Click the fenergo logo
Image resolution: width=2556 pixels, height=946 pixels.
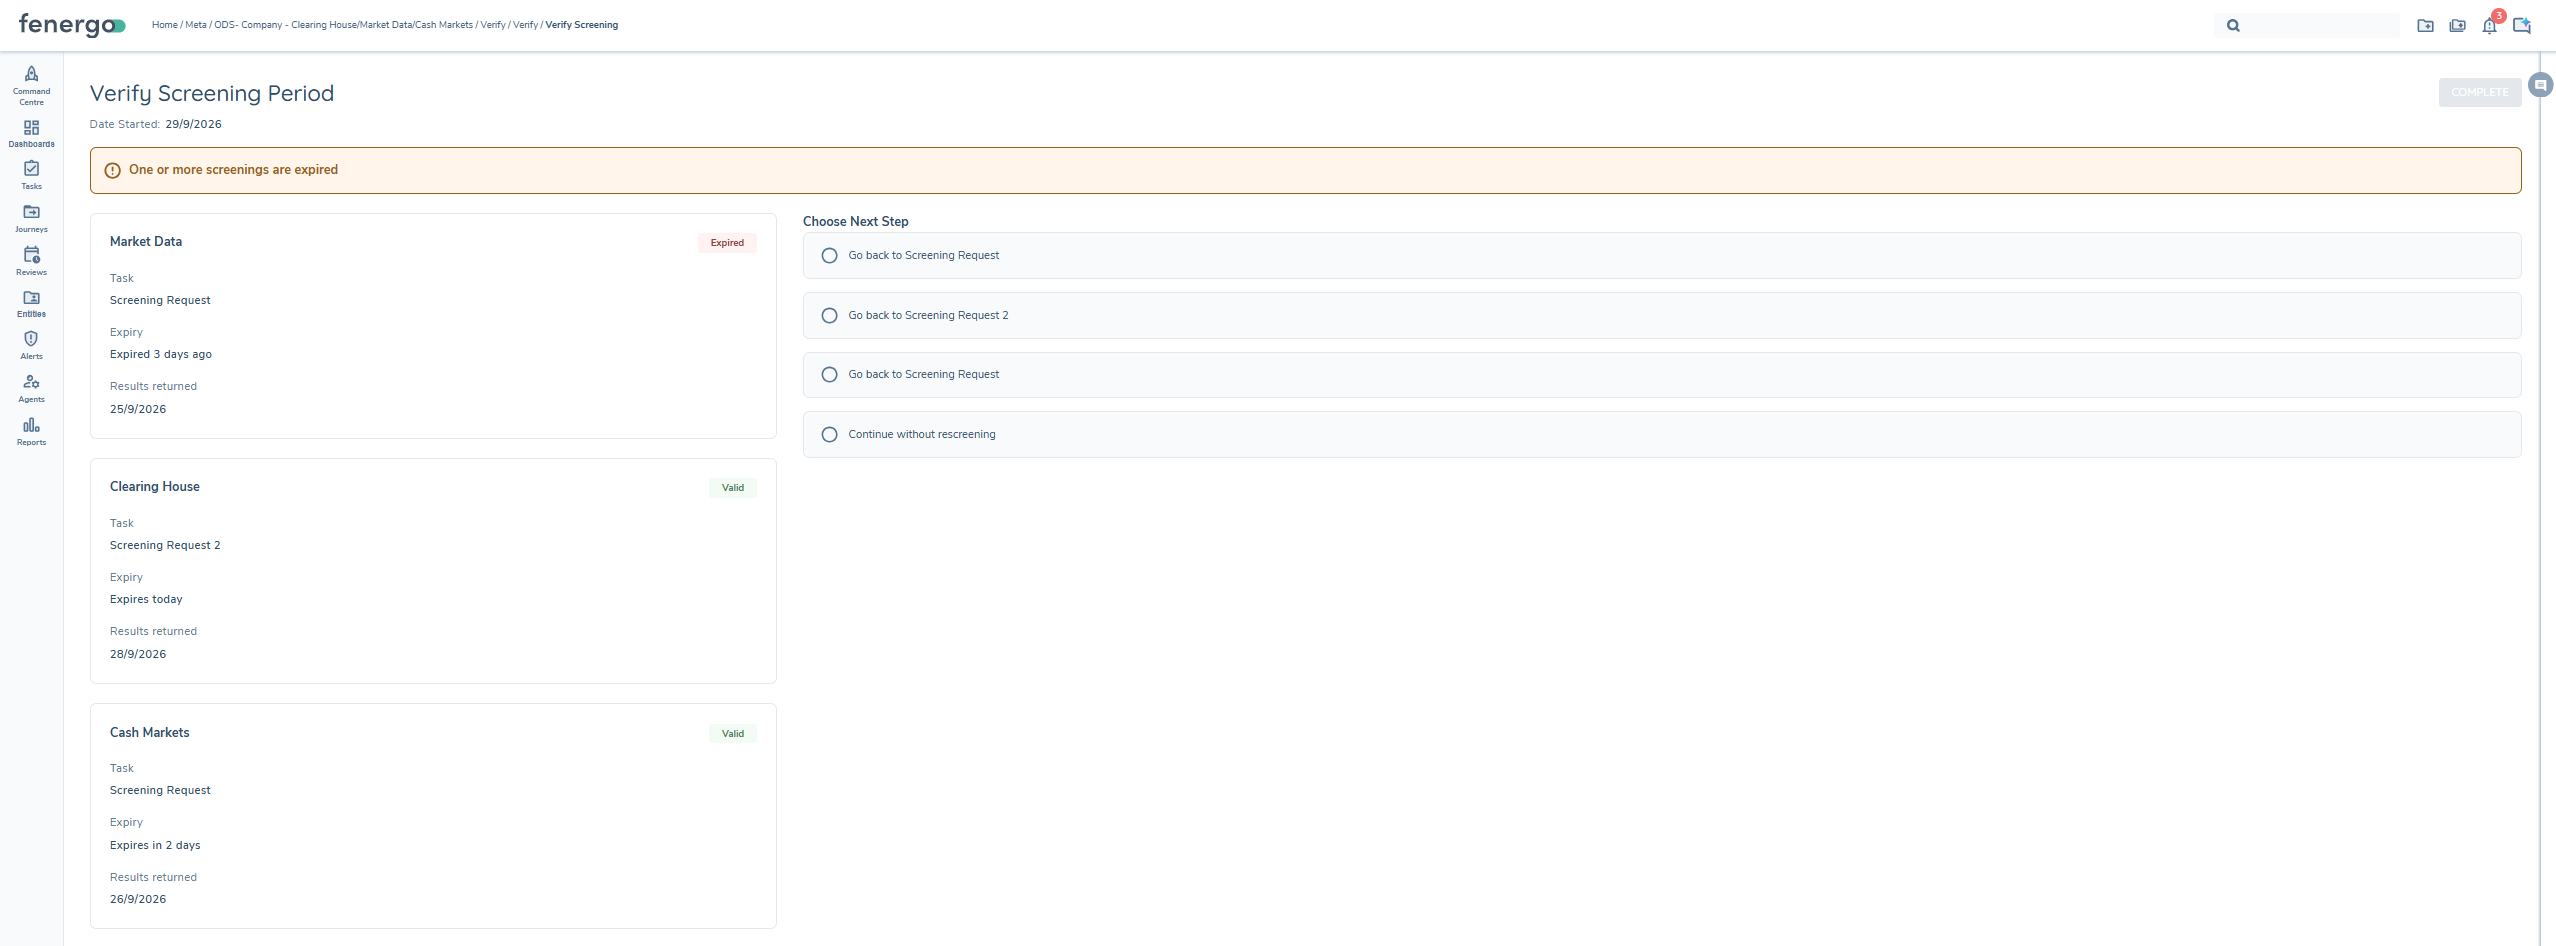pyautogui.click(x=72, y=25)
